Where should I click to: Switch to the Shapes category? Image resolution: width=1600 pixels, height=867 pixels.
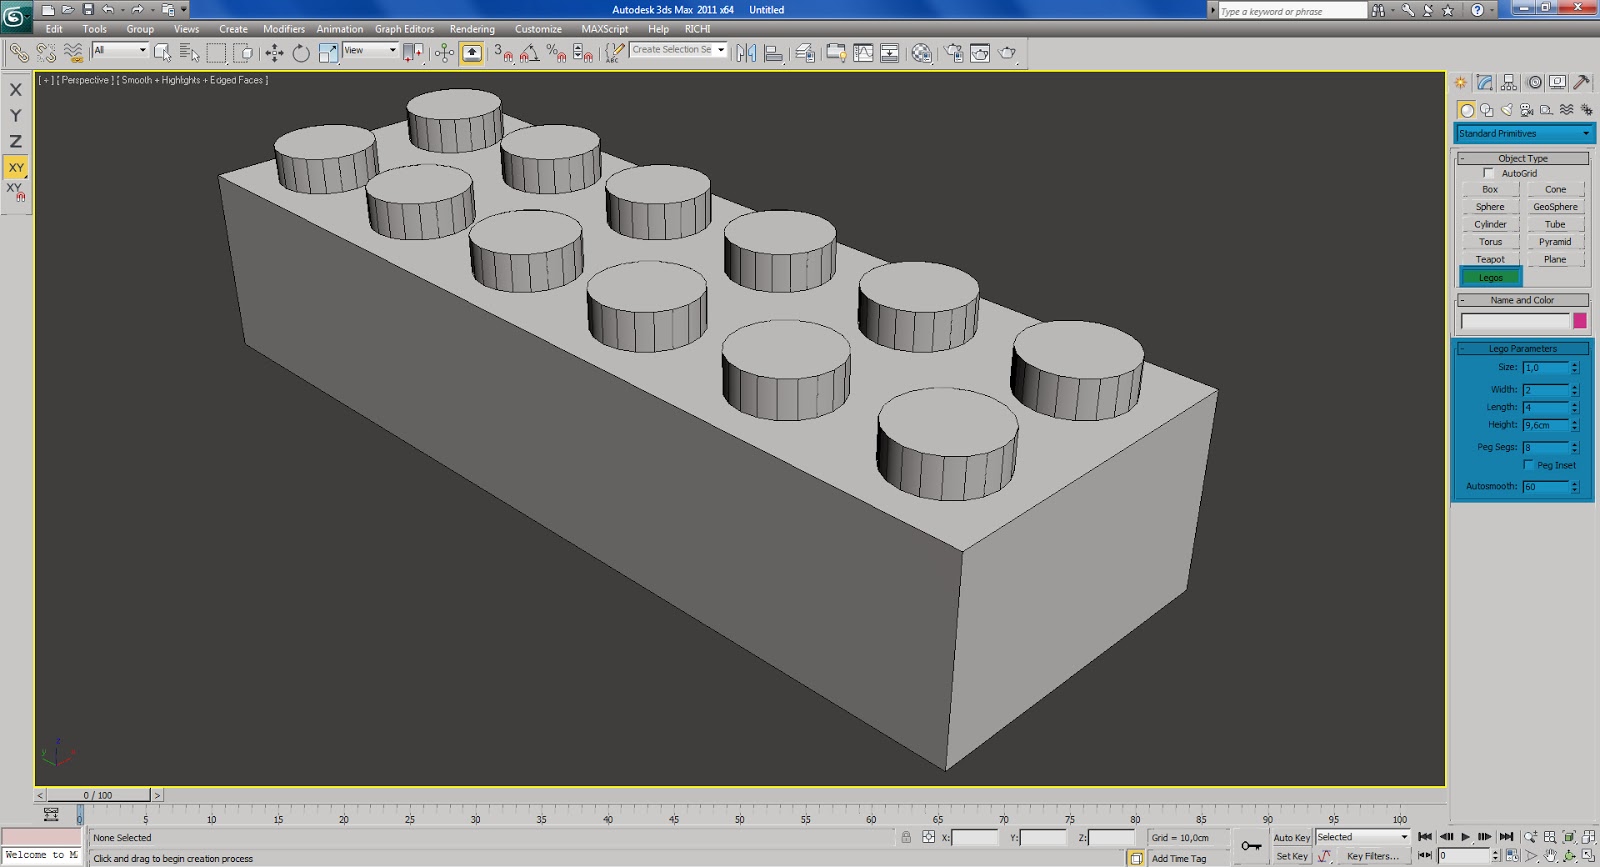pyautogui.click(x=1487, y=110)
